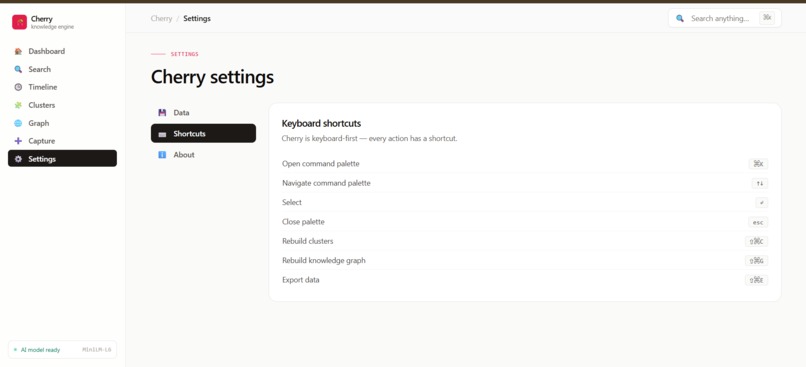Open the Capture page
Image resolution: width=806 pixels, height=367 pixels.
[x=62, y=141]
